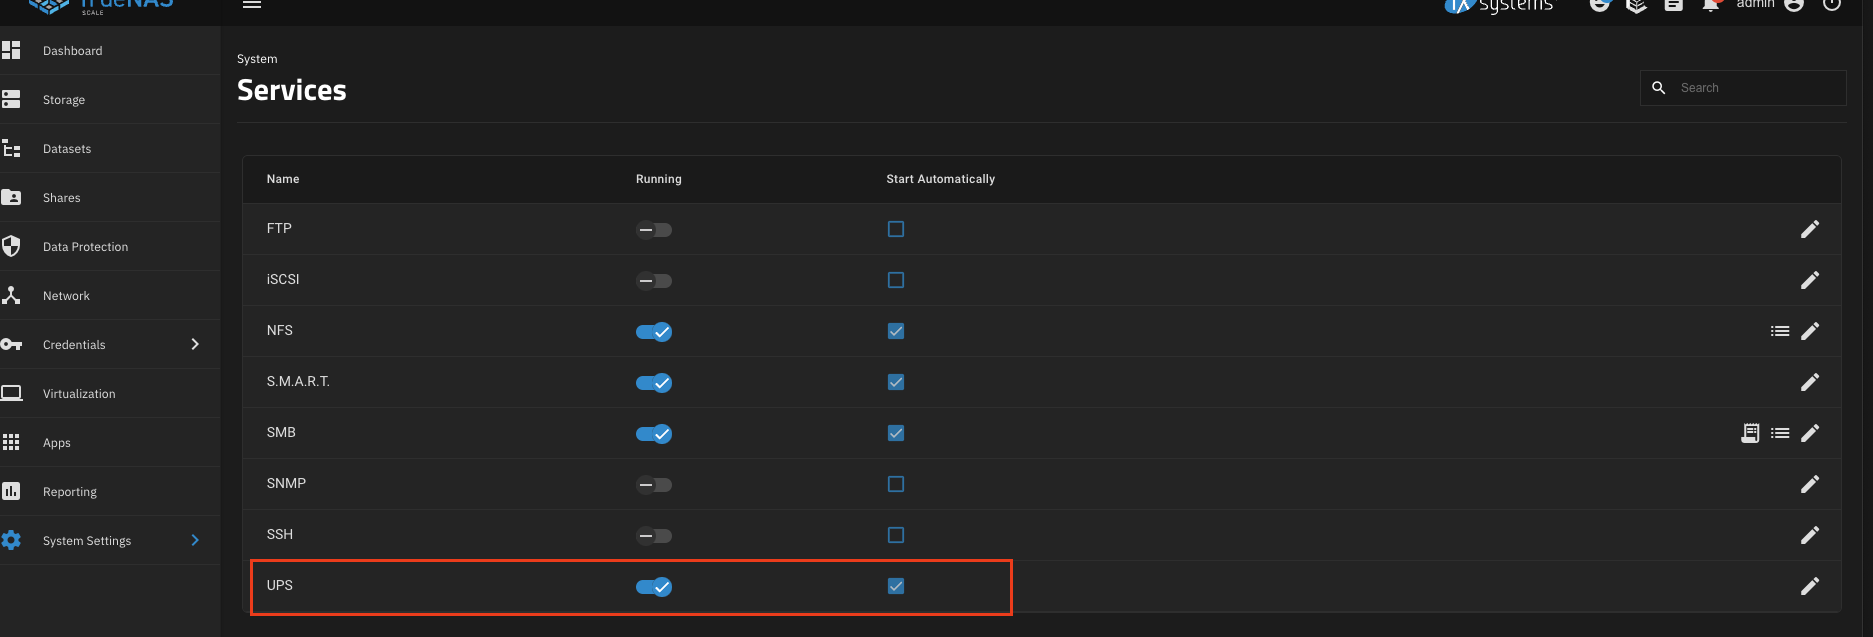Enable Start Automatically for SNMP
This screenshot has height=637, width=1873.
(x=896, y=484)
